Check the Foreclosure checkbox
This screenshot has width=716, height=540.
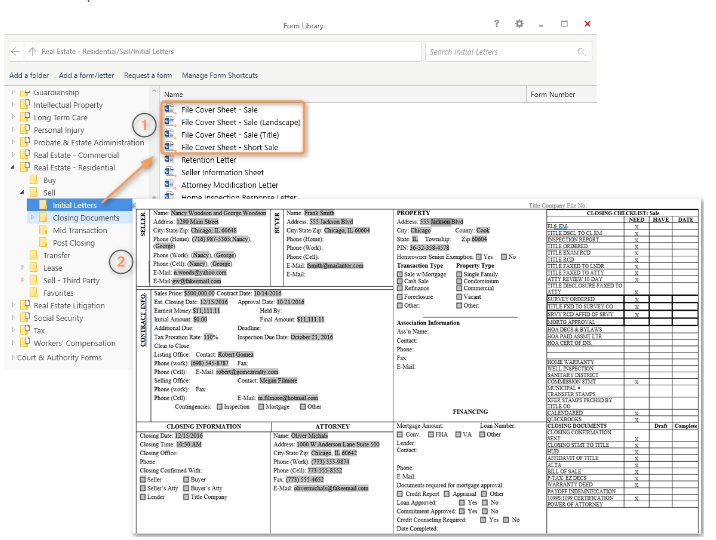point(400,297)
